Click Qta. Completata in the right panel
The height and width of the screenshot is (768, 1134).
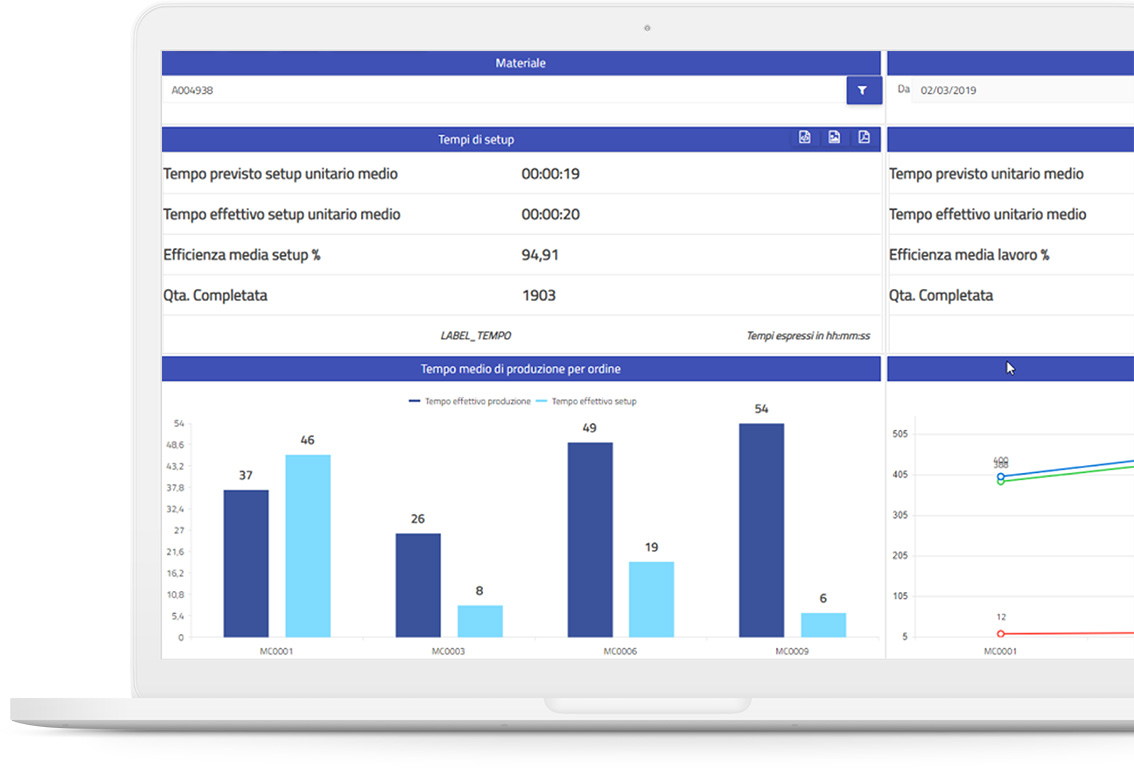pos(941,295)
